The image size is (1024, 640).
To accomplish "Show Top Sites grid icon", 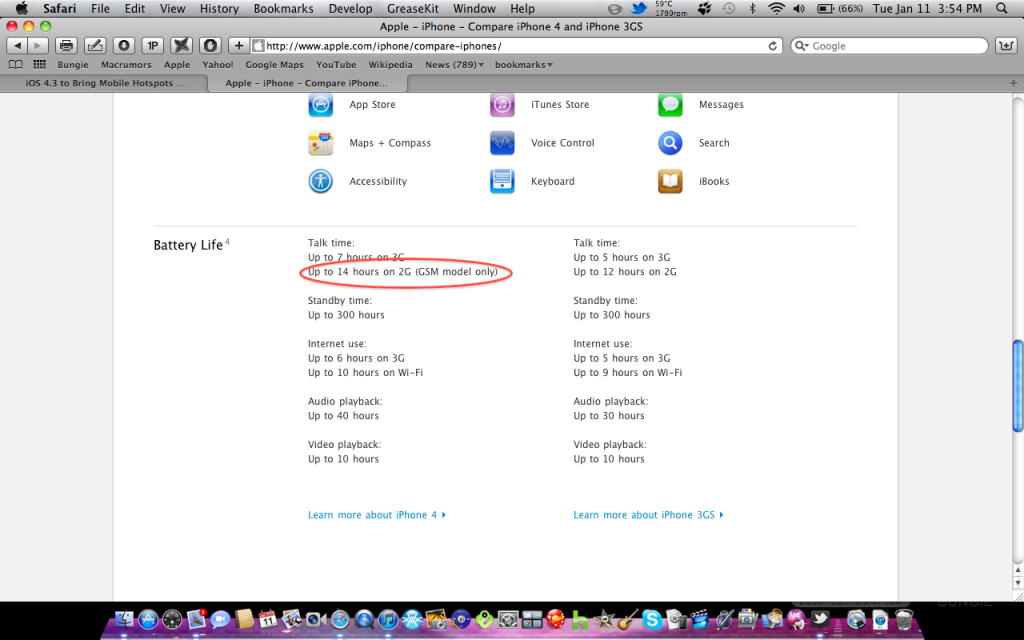I will pyautogui.click(x=40, y=65).
